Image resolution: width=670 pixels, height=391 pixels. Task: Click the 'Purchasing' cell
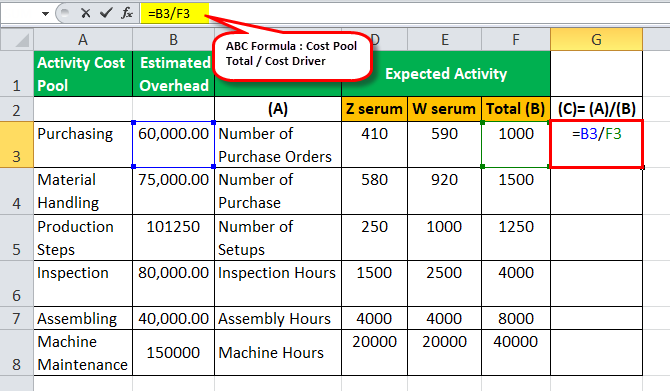point(83,144)
